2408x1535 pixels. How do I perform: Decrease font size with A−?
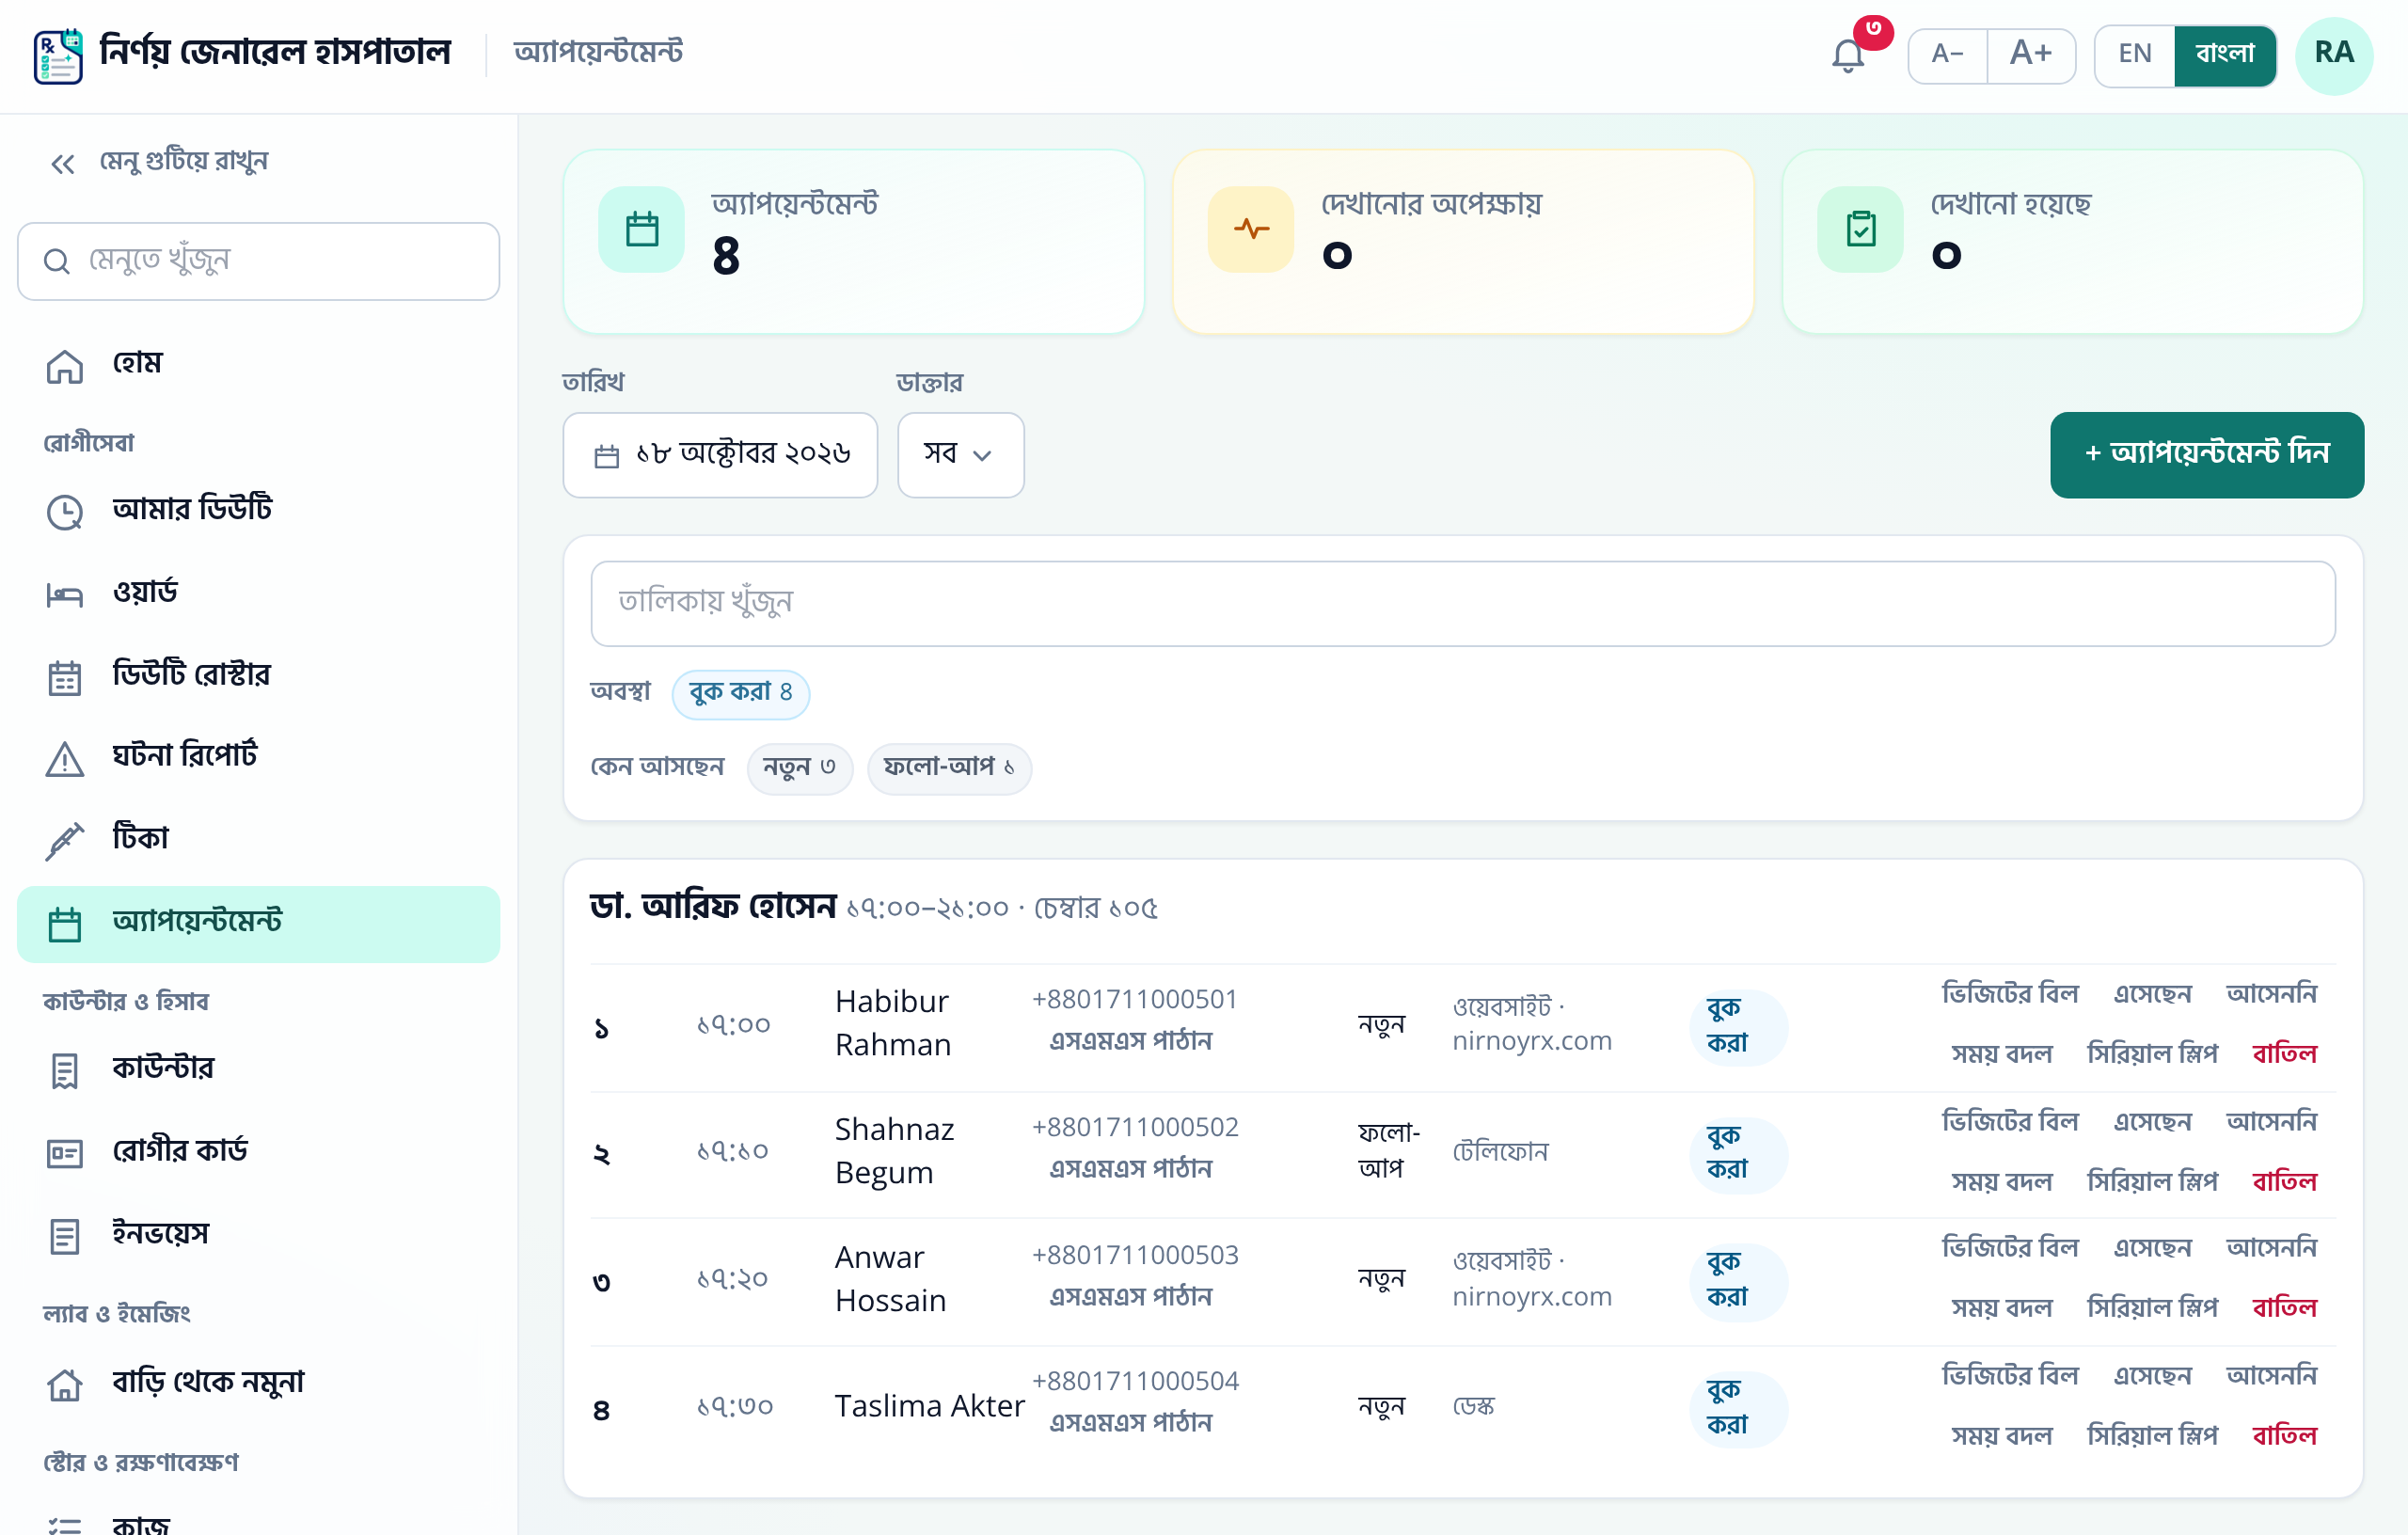pos(1946,54)
